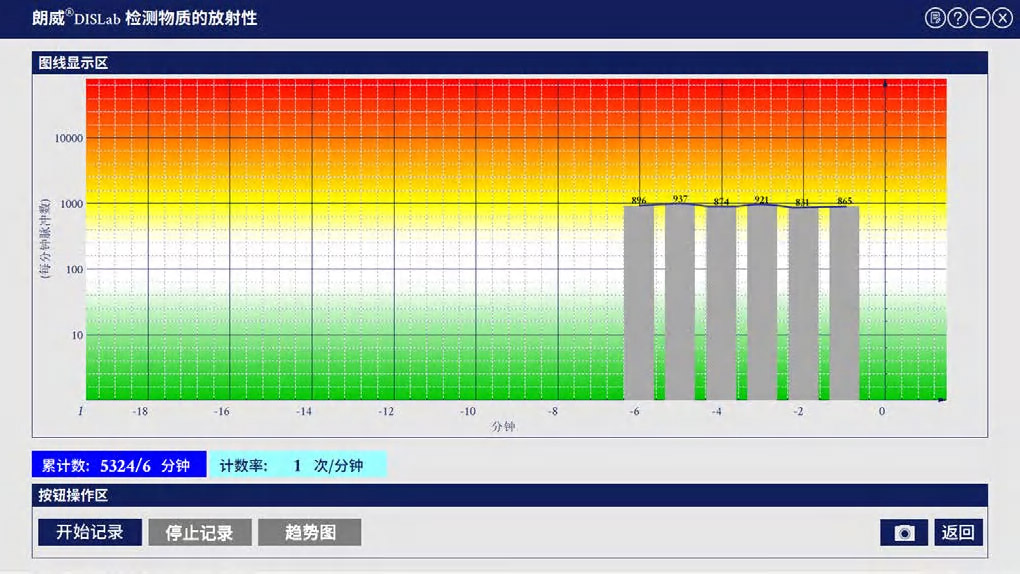Screen dimensions: 1020x574
Task: Select the gray bar labeled 896
Action: point(639,303)
